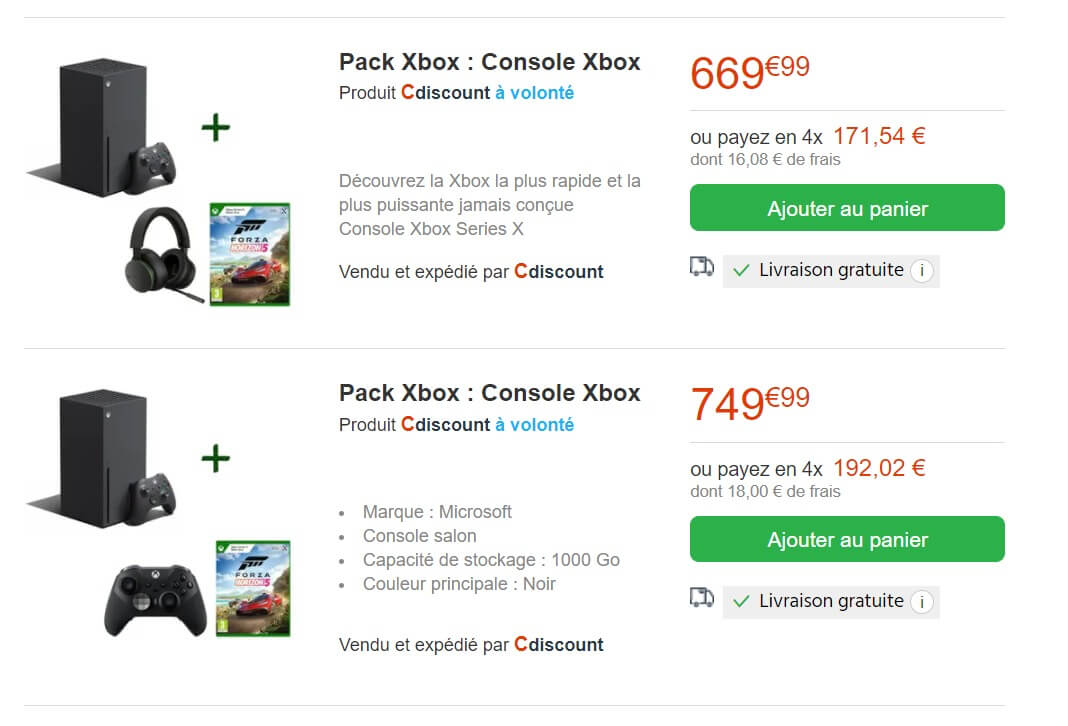Image resolution: width=1068 pixels, height=726 pixels.
Task: Click 4x payment amount 192,02 €
Action: coord(879,468)
